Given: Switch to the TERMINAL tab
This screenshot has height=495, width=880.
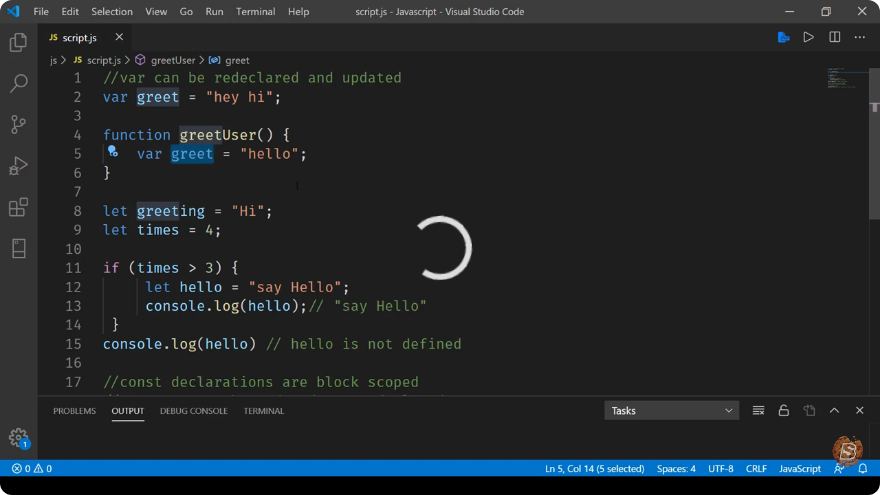Looking at the screenshot, I should pyautogui.click(x=264, y=411).
